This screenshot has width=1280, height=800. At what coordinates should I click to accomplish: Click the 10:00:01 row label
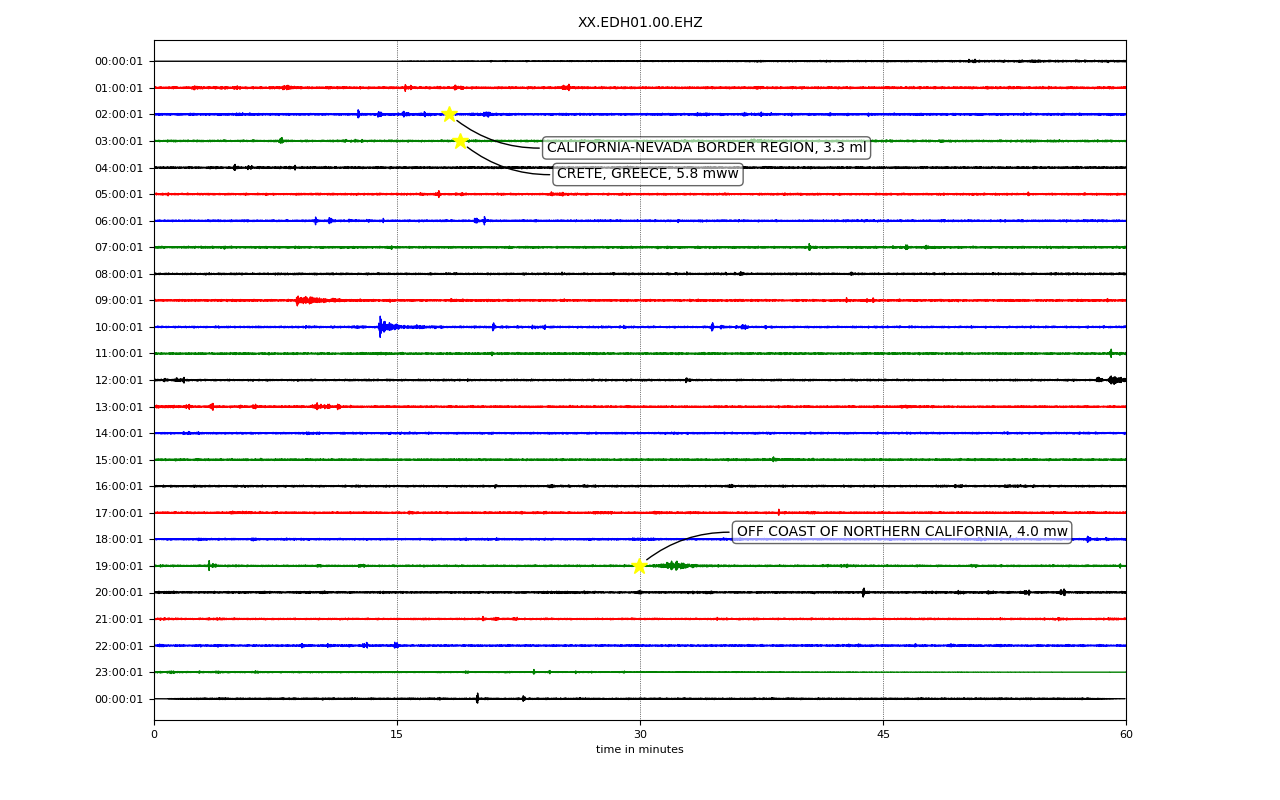click(119, 327)
